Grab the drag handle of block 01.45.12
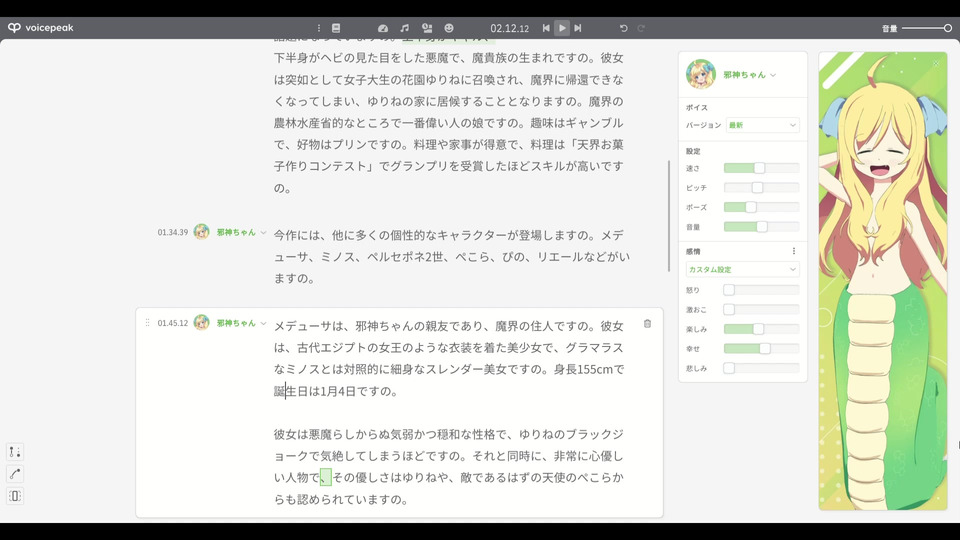This screenshot has width=960, height=540. tap(147, 323)
